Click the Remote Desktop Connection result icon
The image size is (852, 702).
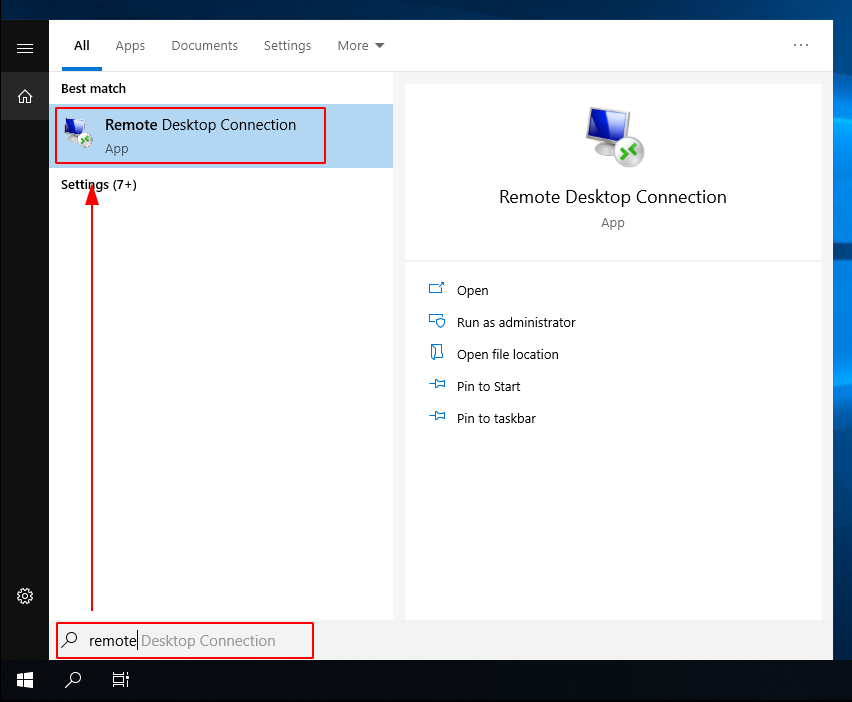coord(78,133)
